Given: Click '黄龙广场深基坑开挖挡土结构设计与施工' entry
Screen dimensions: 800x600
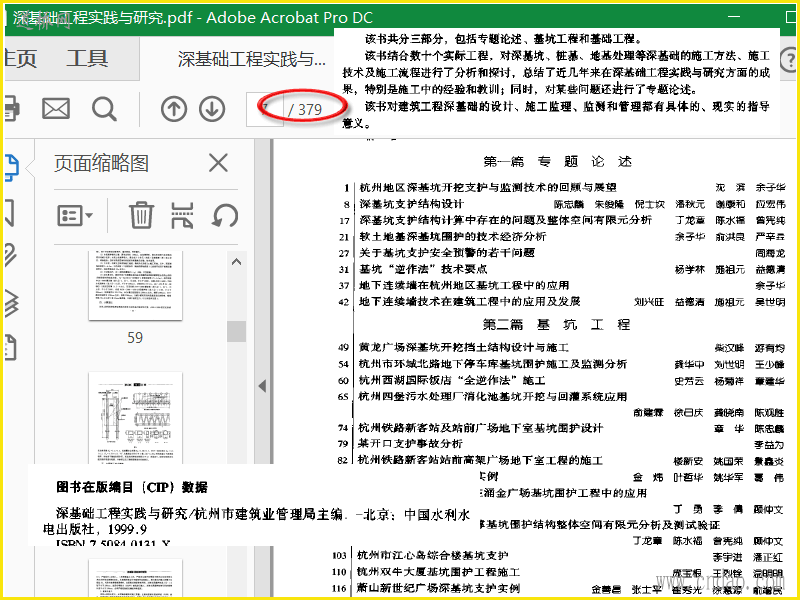Looking at the screenshot, I should click(463, 347).
